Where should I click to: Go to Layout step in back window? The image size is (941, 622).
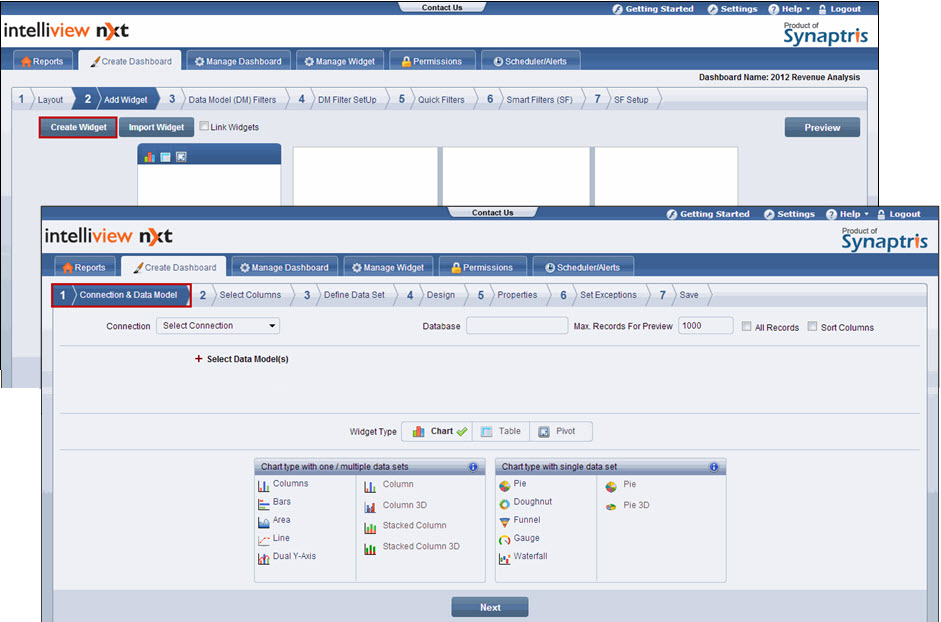[42, 100]
